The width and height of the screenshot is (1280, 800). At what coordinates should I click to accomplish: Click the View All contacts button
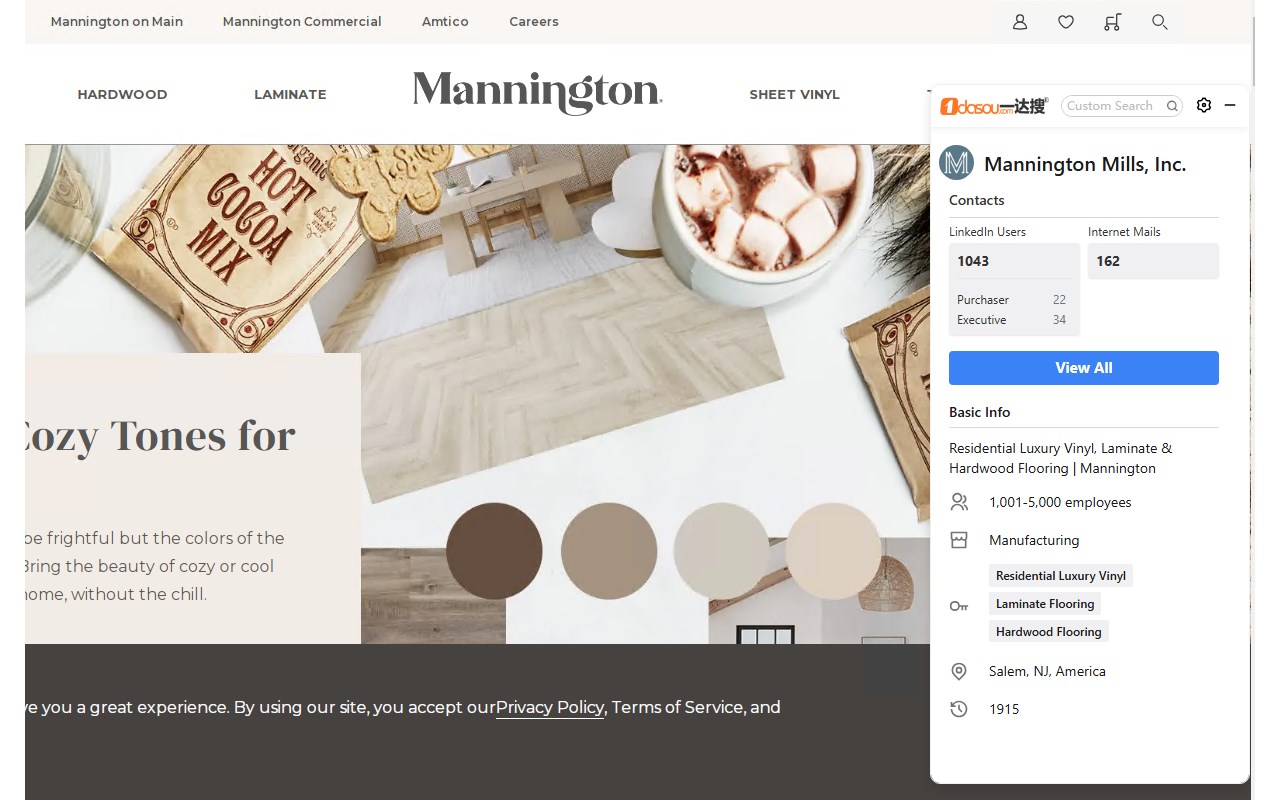tap(1084, 368)
